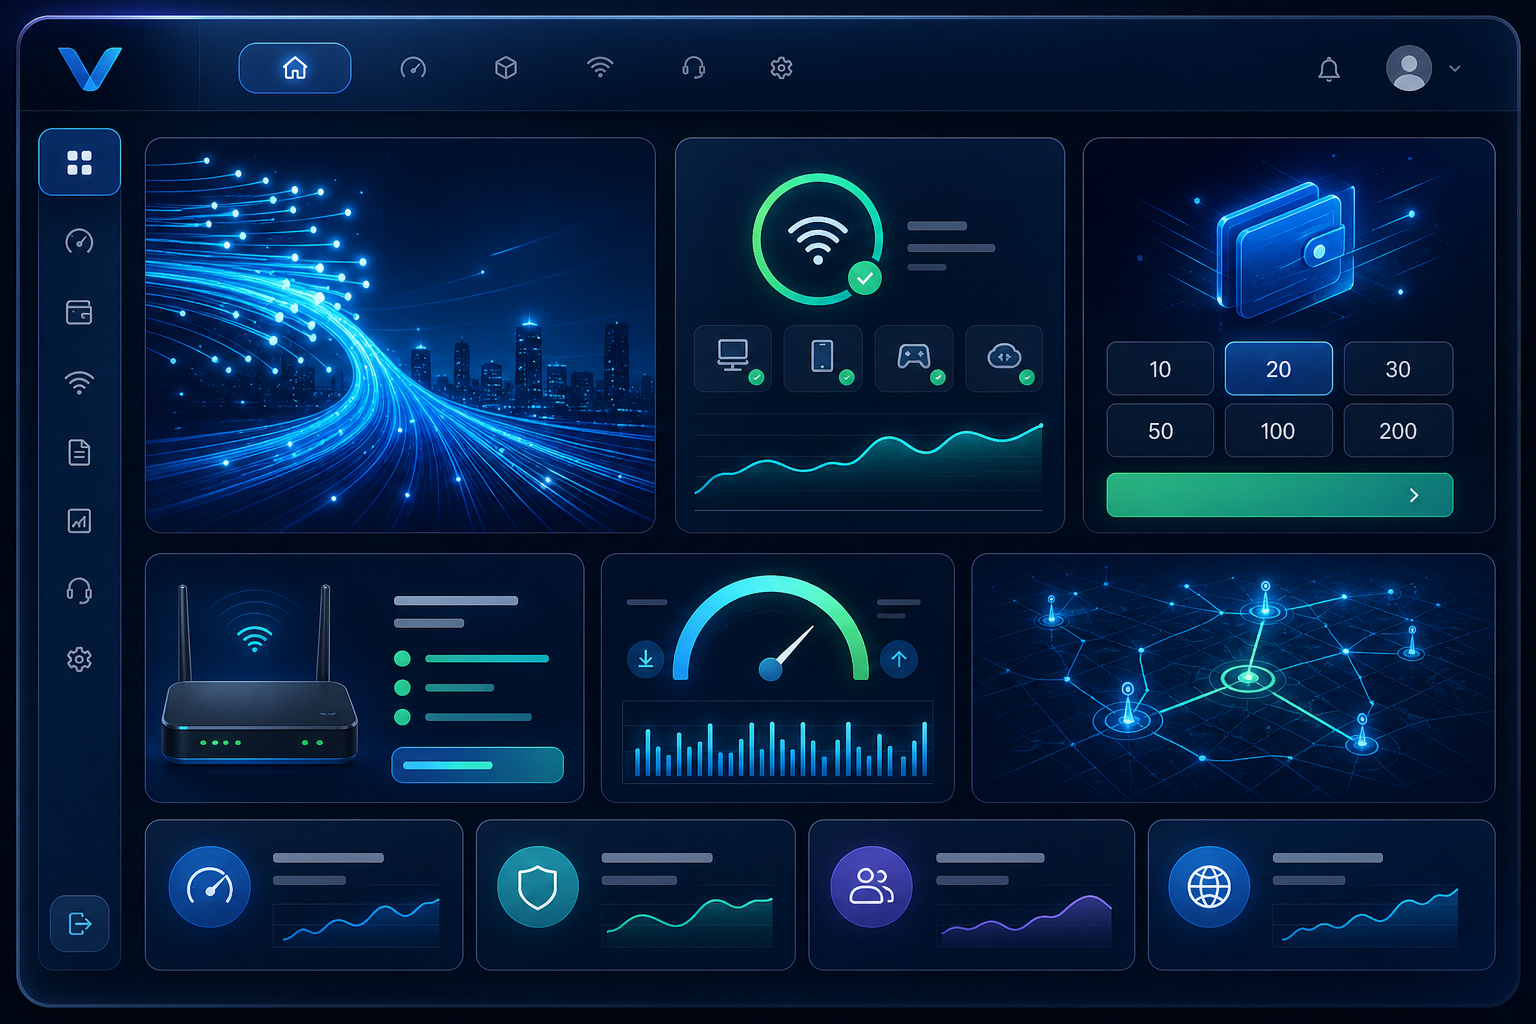Open the chart analytics icon in sidebar

point(79,521)
